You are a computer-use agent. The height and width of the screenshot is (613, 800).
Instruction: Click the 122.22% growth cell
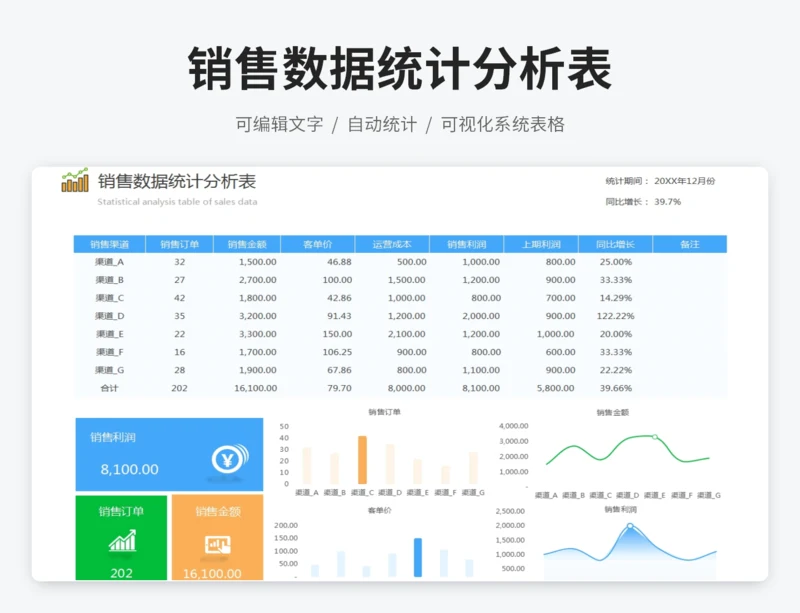(x=616, y=316)
